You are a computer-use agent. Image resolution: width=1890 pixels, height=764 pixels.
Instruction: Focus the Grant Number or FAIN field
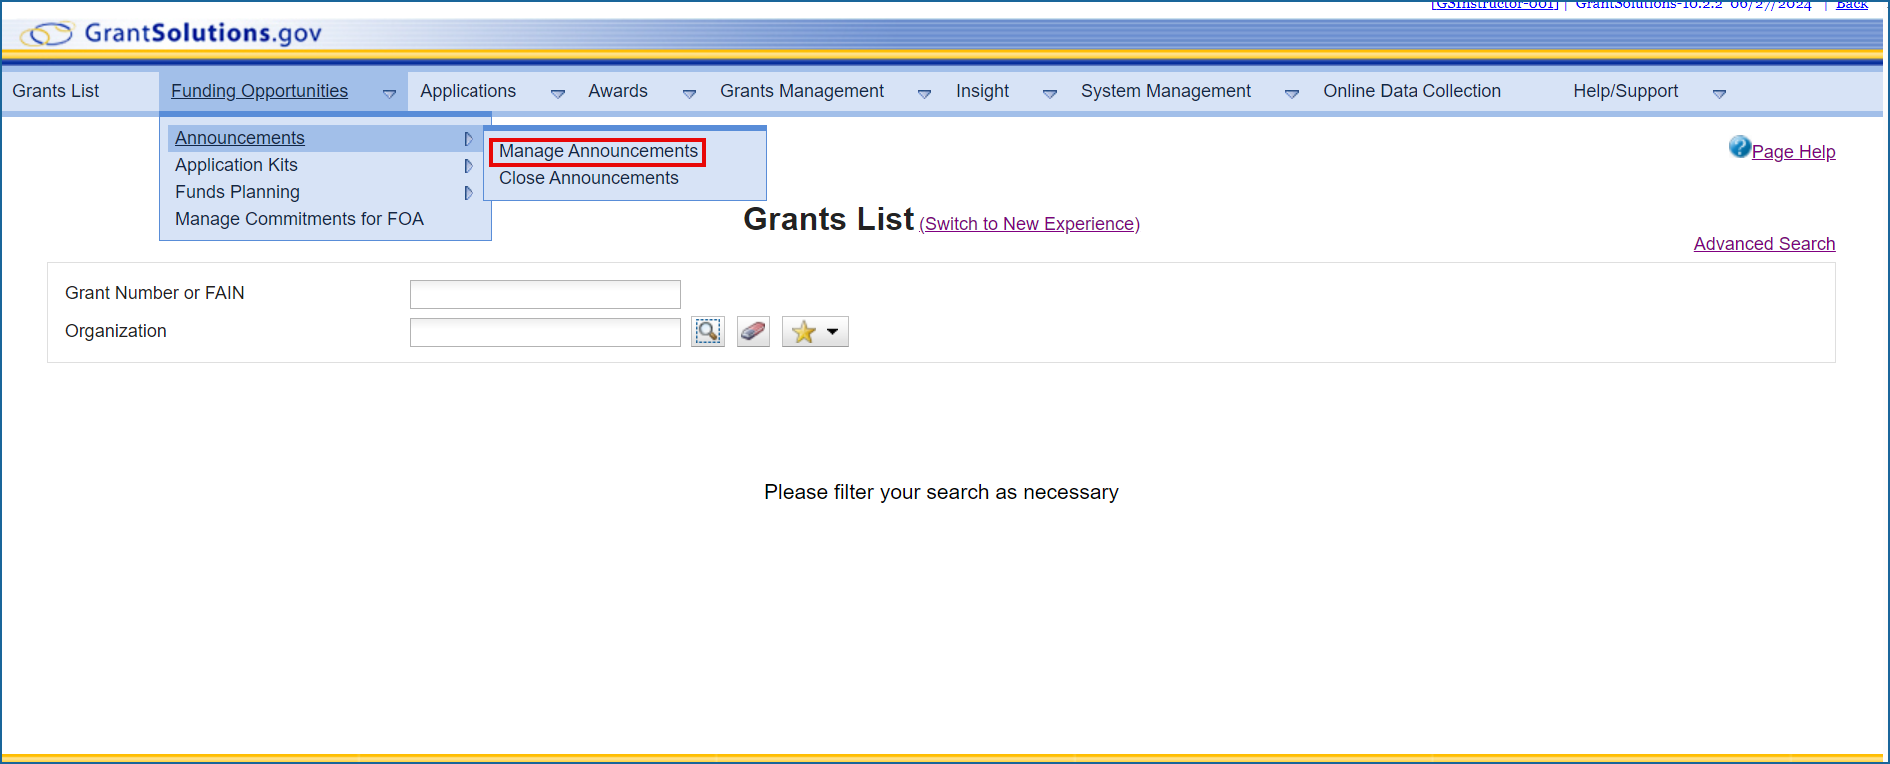pos(545,294)
